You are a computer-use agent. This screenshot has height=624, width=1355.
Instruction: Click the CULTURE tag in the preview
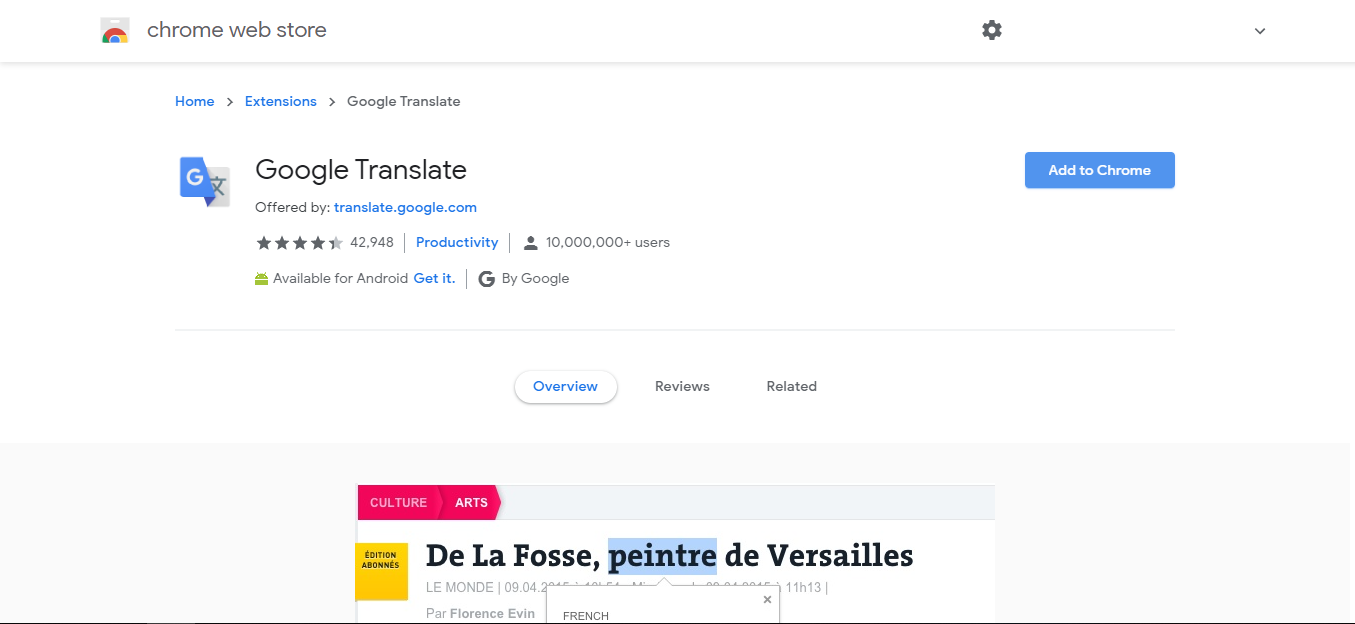click(x=398, y=503)
